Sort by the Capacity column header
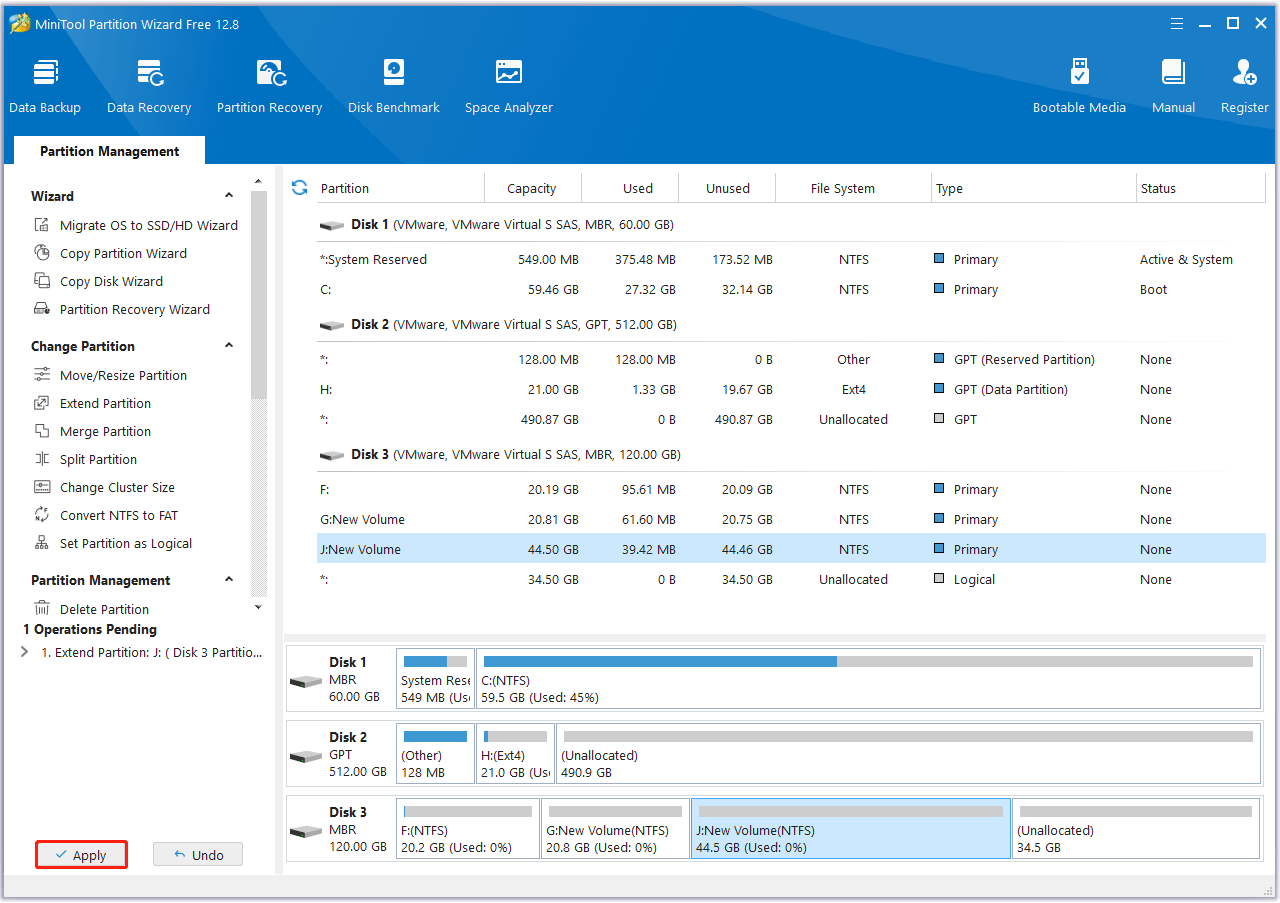Image resolution: width=1280 pixels, height=903 pixels. pos(532,188)
